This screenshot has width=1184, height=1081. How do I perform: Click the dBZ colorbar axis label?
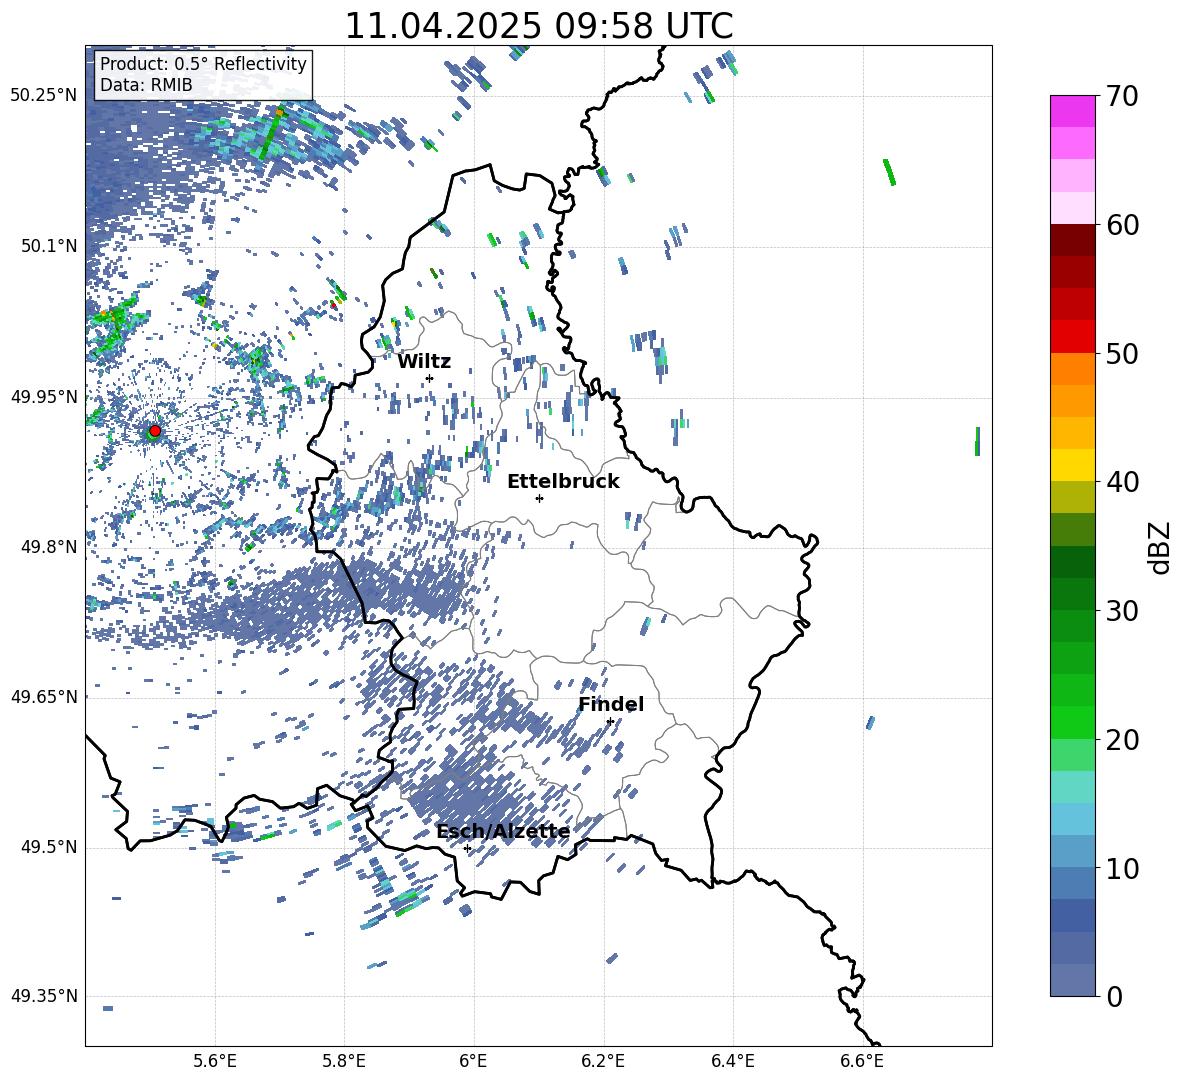(x=1159, y=547)
